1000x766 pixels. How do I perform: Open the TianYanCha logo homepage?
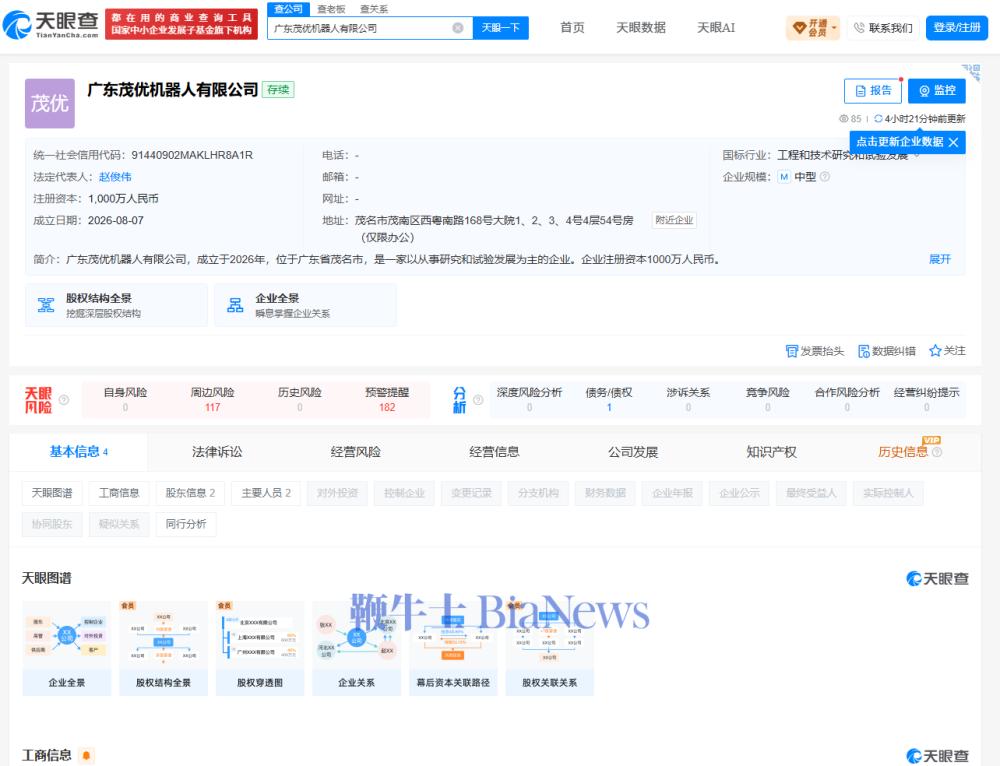click(51, 24)
